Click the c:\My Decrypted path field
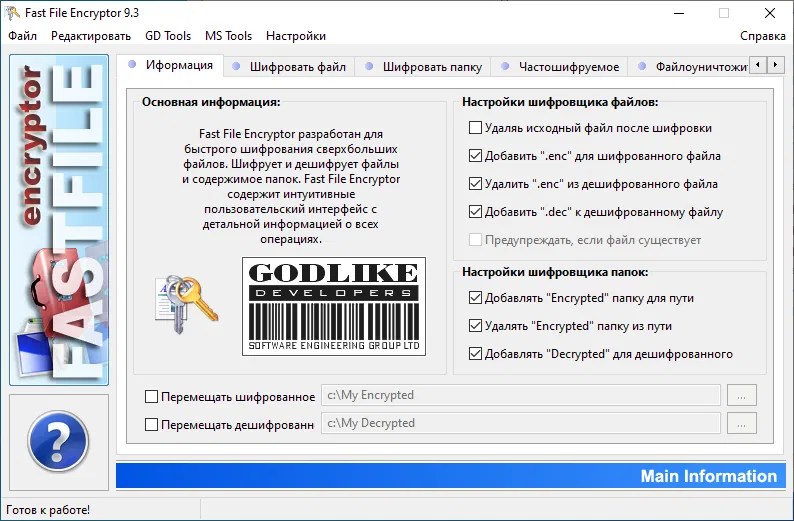The height and width of the screenshot is (521, 794). pos(521,423)
